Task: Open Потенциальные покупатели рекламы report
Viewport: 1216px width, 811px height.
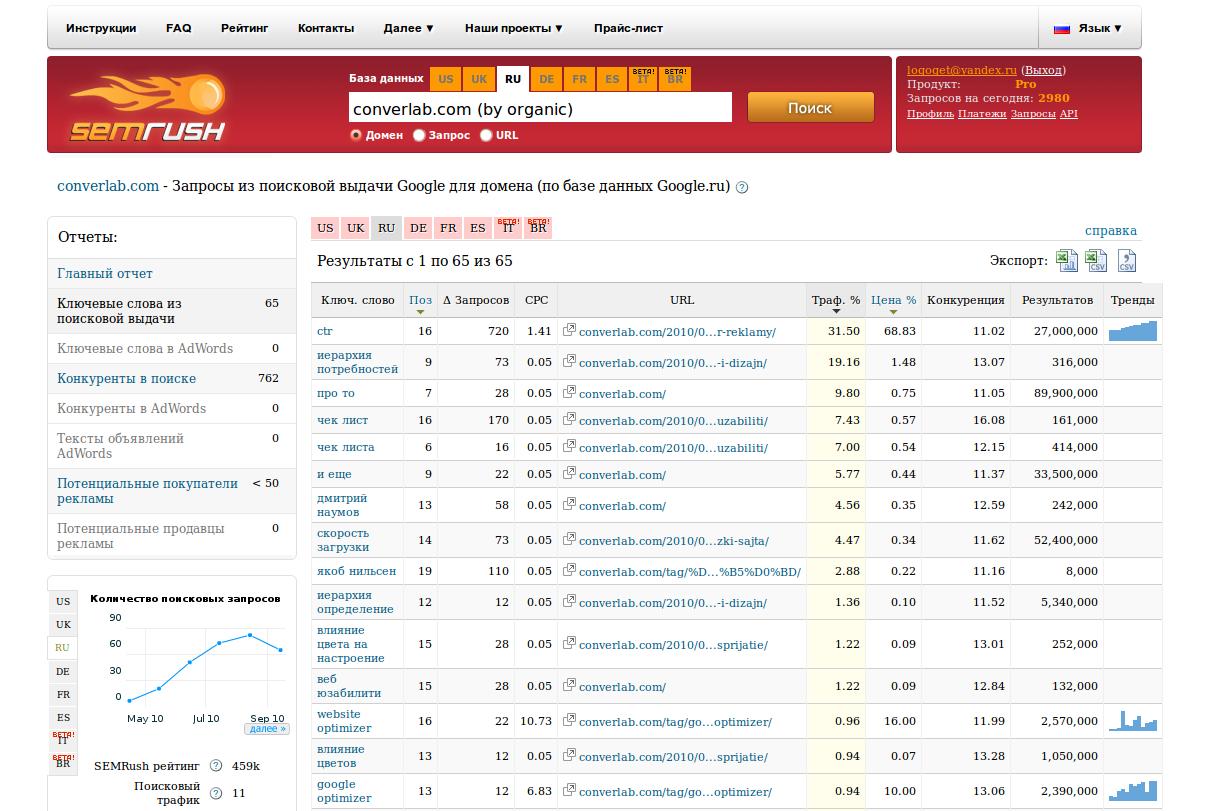Action: tap(147, 491)
